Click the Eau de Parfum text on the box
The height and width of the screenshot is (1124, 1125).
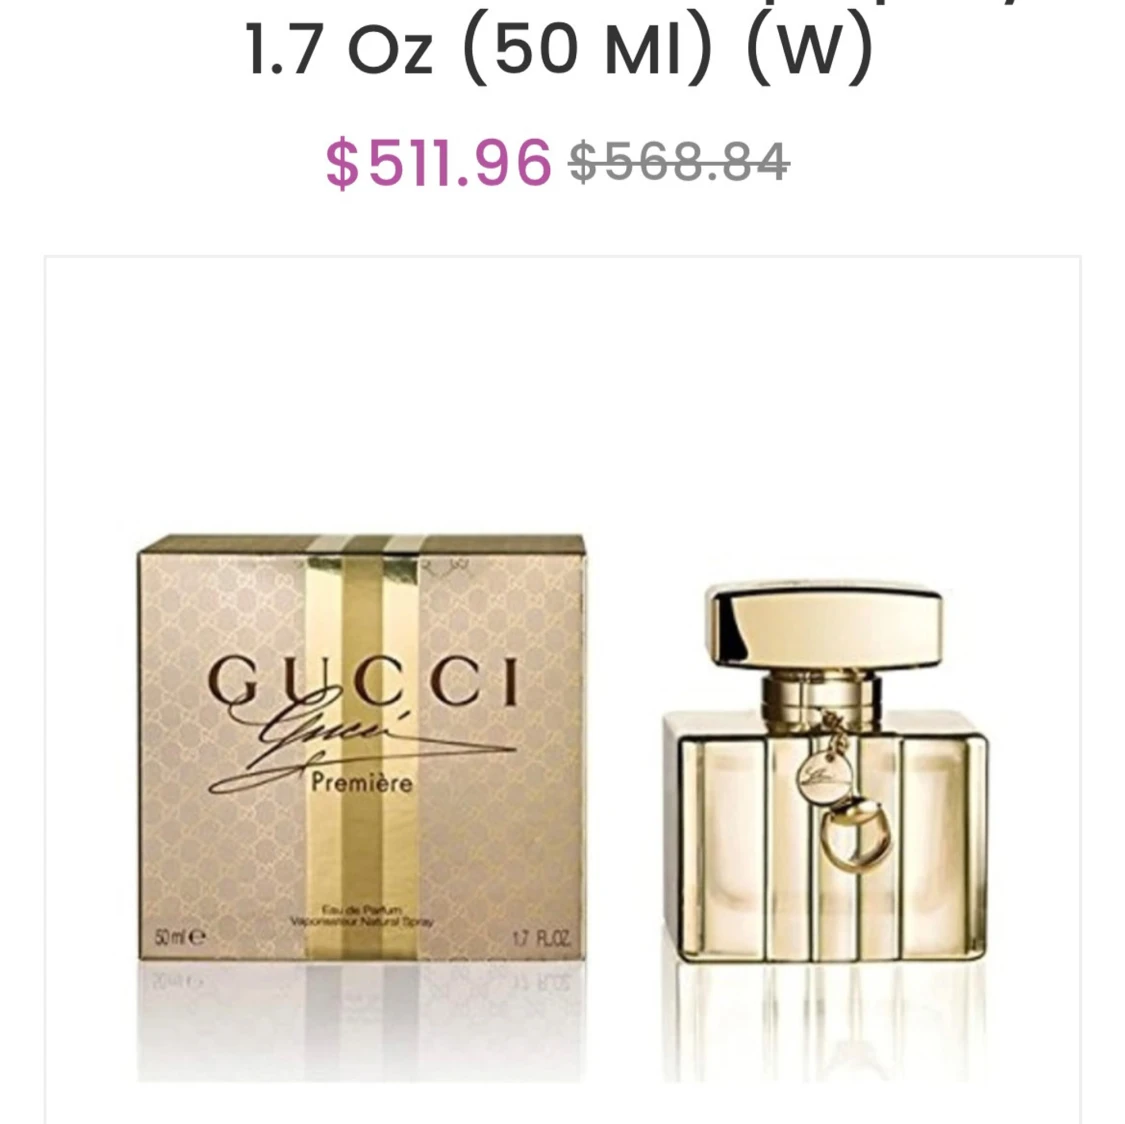(362, 909)
